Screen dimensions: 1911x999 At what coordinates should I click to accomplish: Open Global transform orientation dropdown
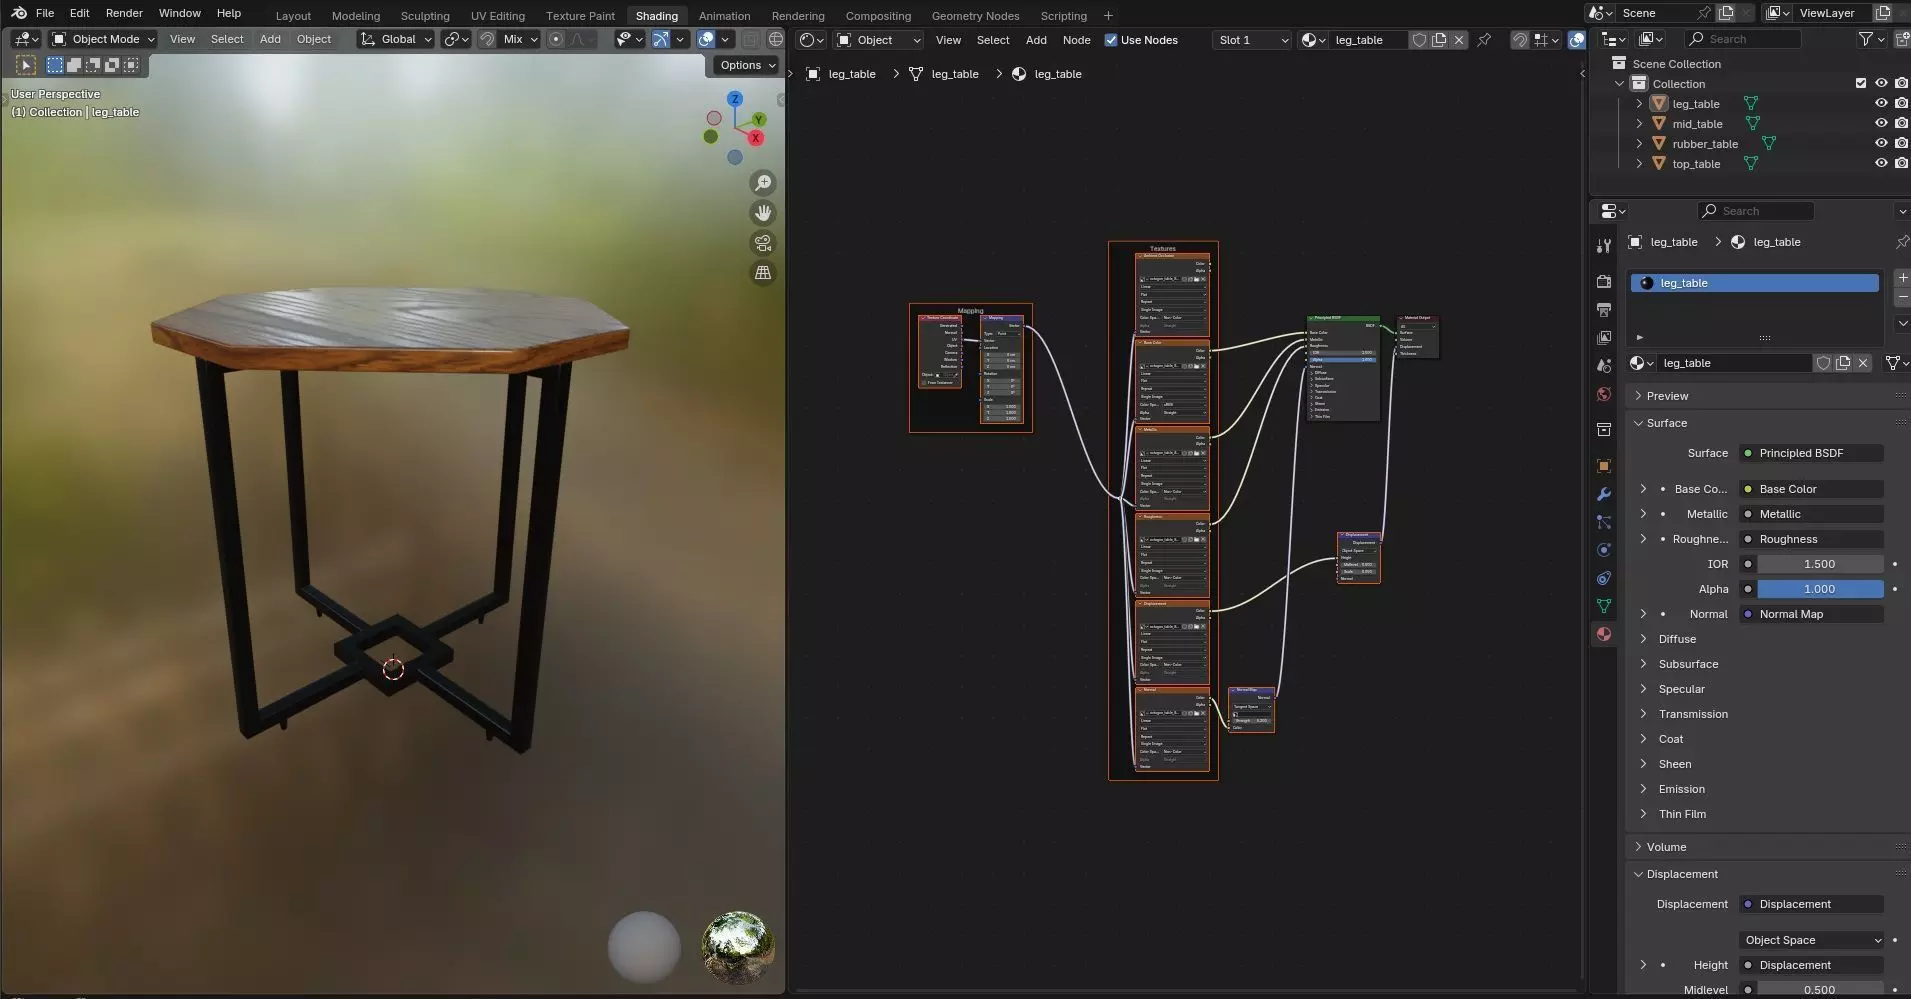pos(396,39)
